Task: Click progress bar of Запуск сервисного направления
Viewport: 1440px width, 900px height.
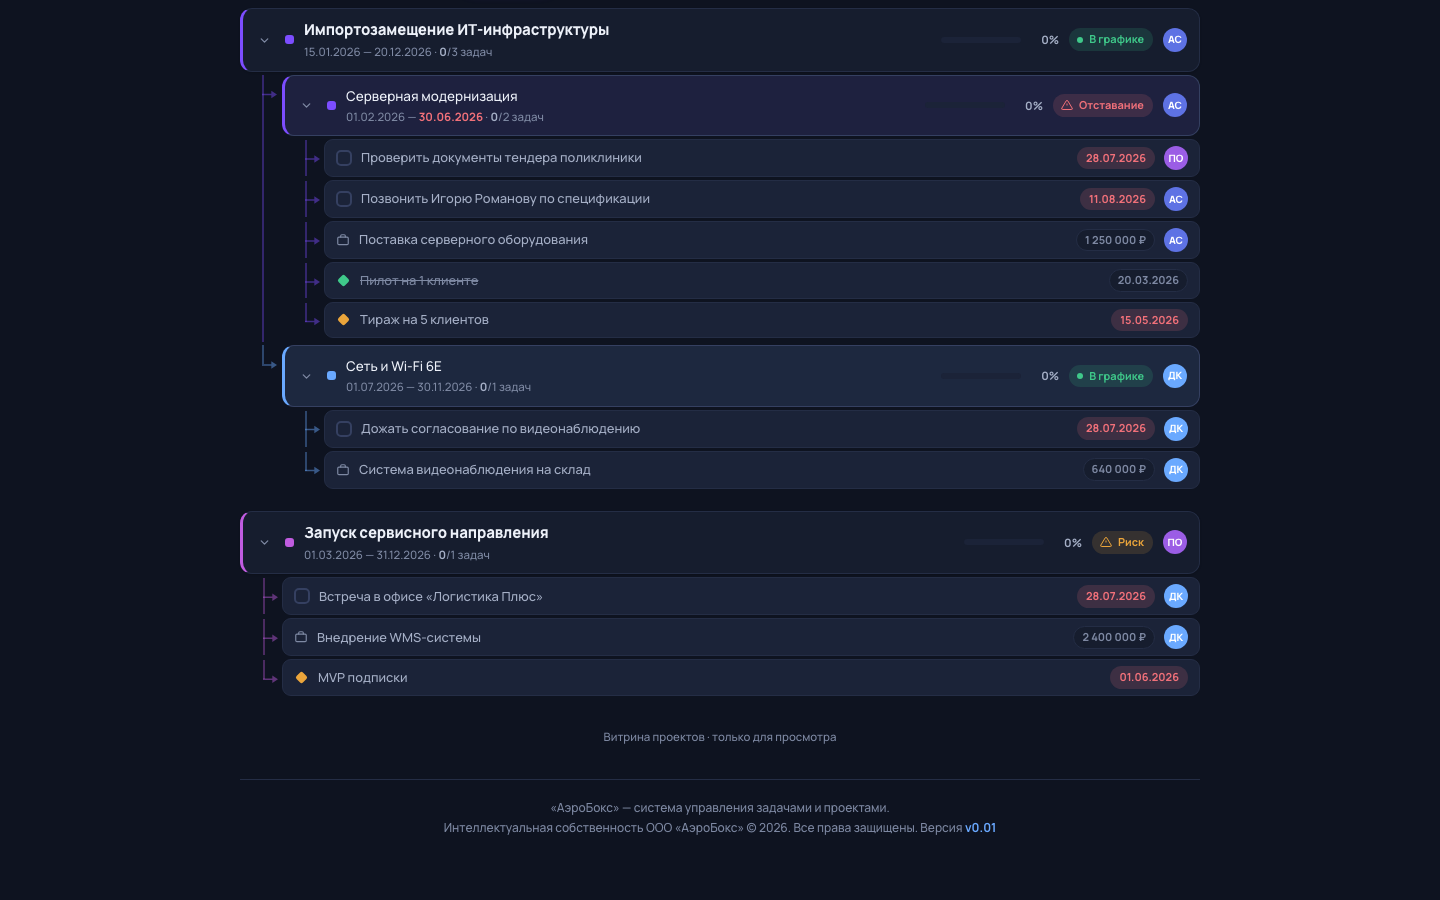Action: click(1004, 542)
